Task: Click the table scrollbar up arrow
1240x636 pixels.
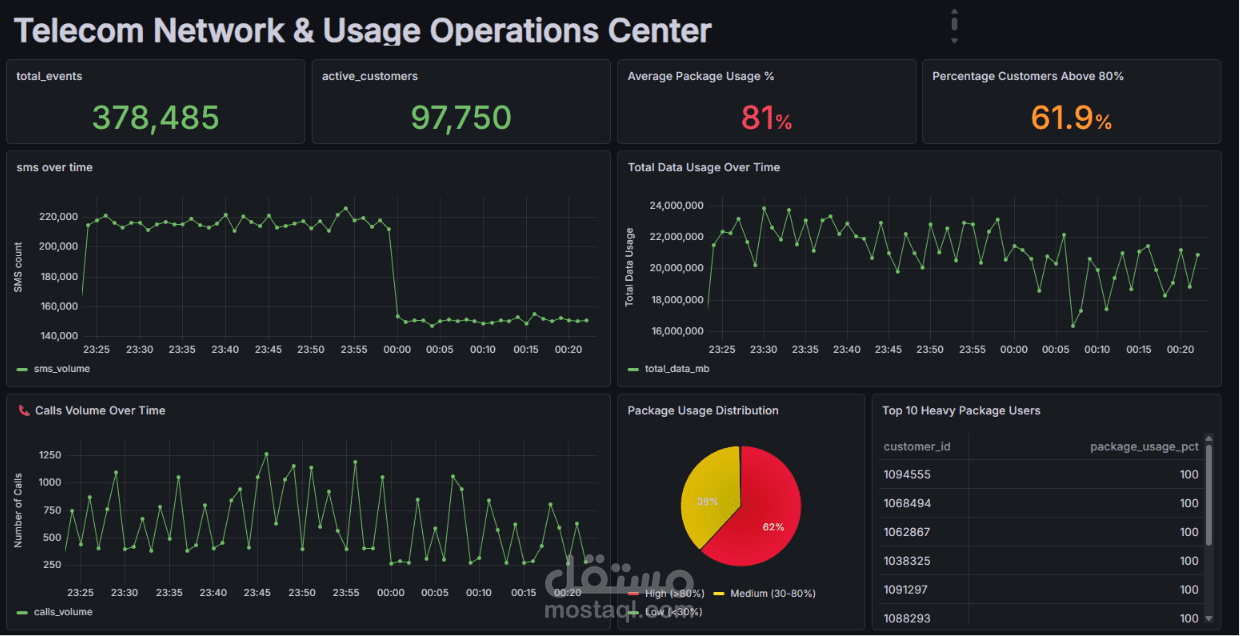Action: point(1209,438)
